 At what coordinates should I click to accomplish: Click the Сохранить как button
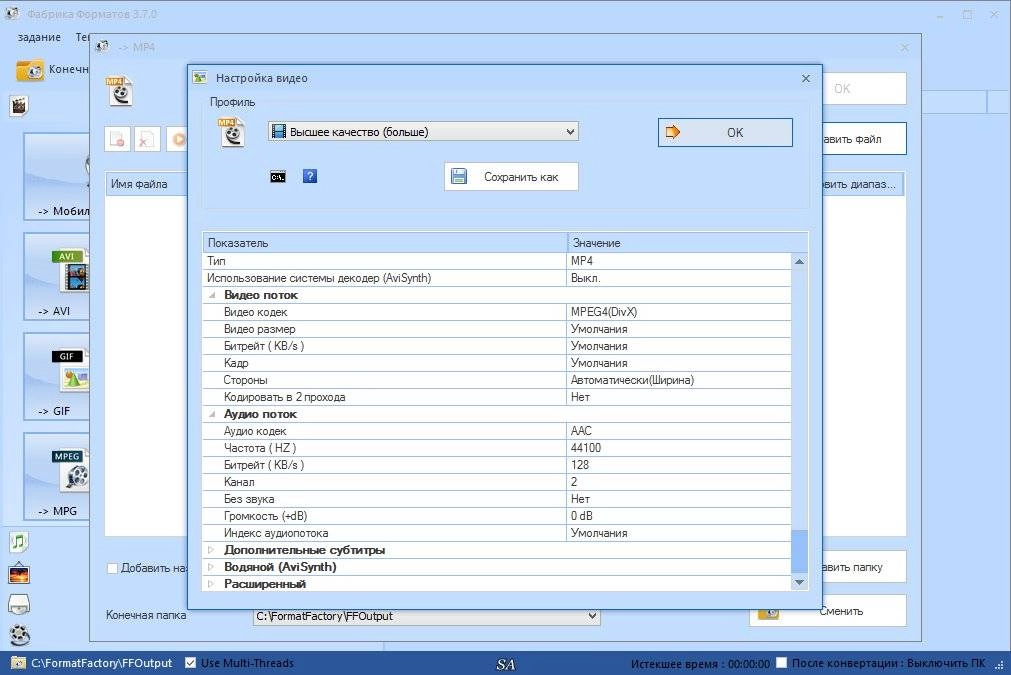[x=511, y=177]
